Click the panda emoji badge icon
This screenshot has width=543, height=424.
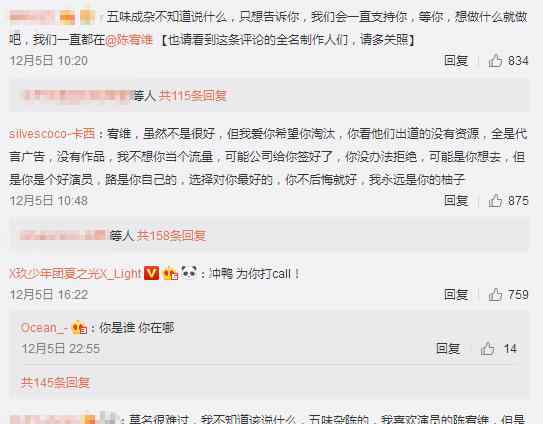(x=189, y=273)
